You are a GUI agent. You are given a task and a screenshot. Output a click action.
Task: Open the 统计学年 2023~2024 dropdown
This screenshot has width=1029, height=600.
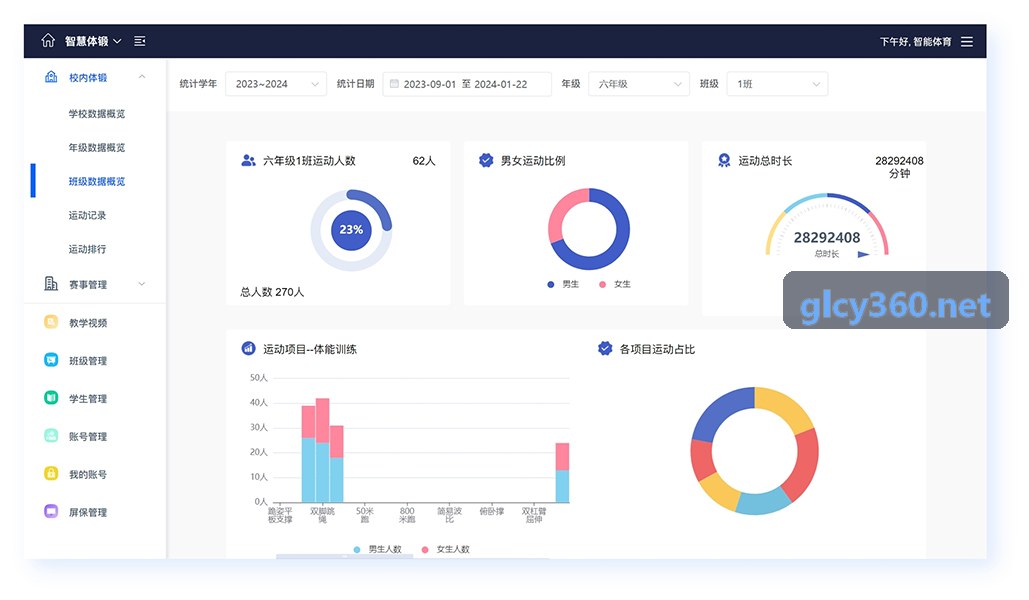276,84
